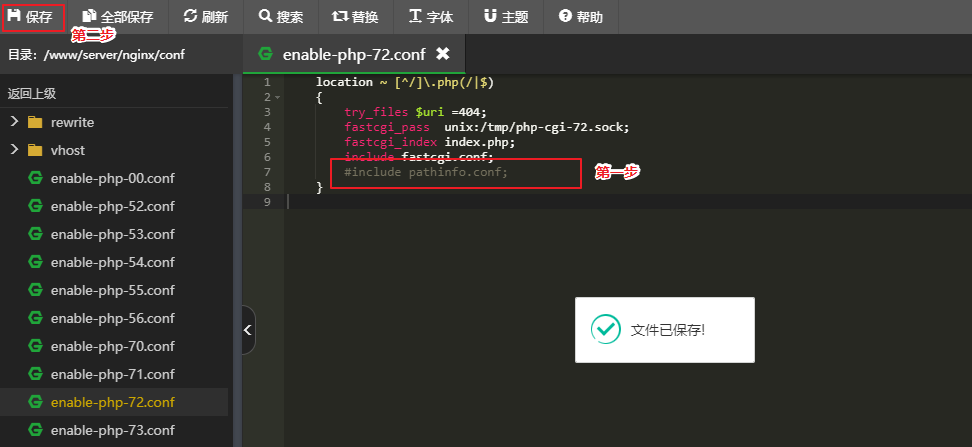Select enable-php-72.conf in file list
Image resolution: width=972 pixels, height=447 pixels.
[x=113, y=402]
